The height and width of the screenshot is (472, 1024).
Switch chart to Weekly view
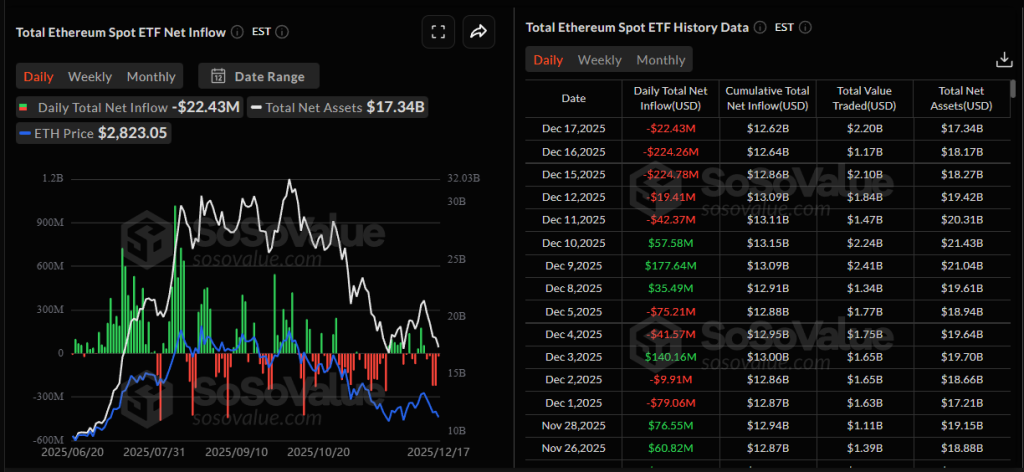coord(90,77)
